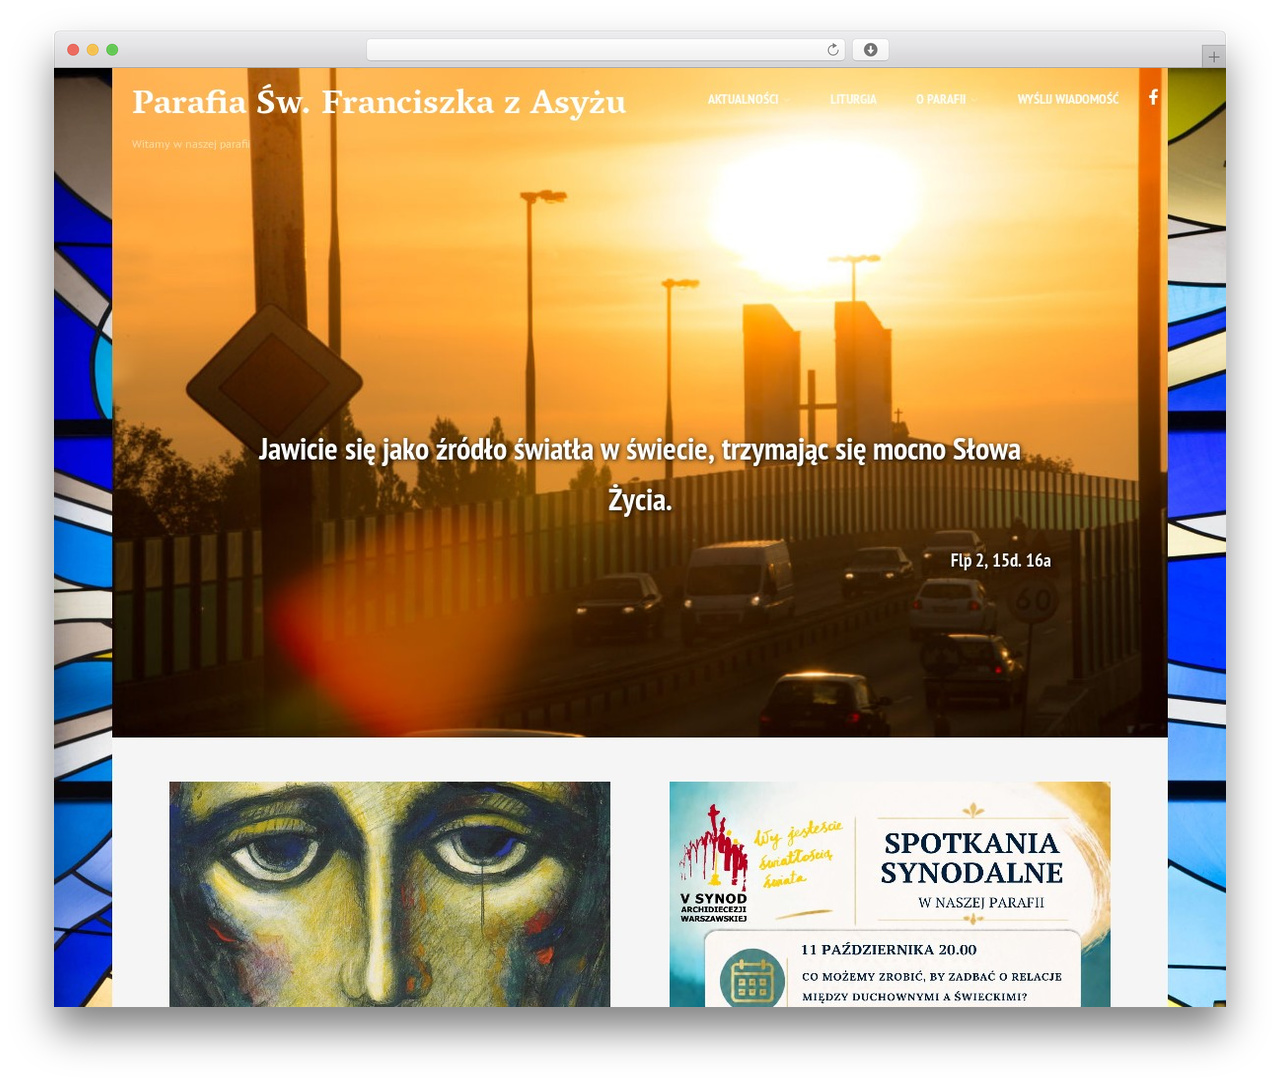
Task: Reload the page using the refresh icon
Action: (833, 50)
